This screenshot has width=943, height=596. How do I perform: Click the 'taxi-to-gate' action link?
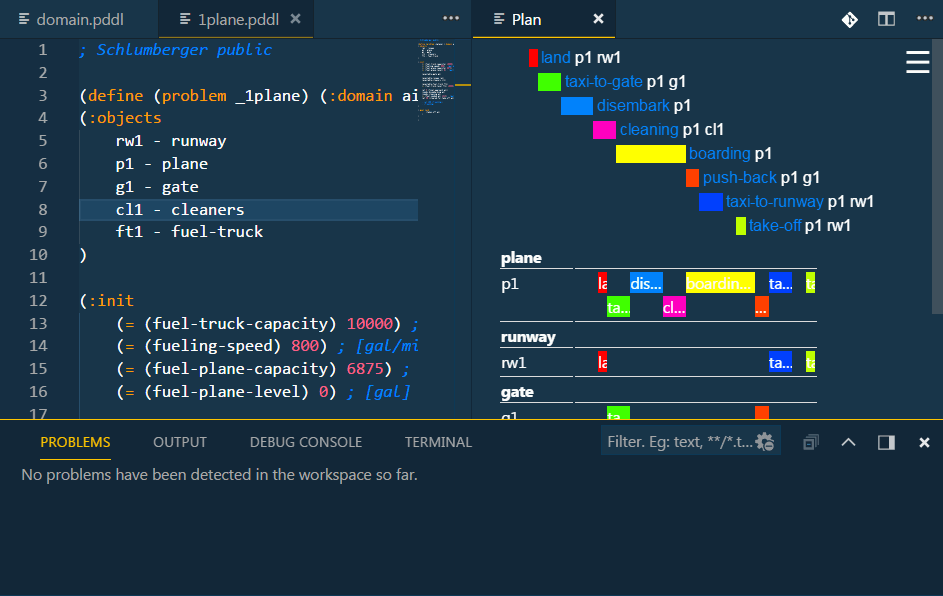click(x=603, y=82)
